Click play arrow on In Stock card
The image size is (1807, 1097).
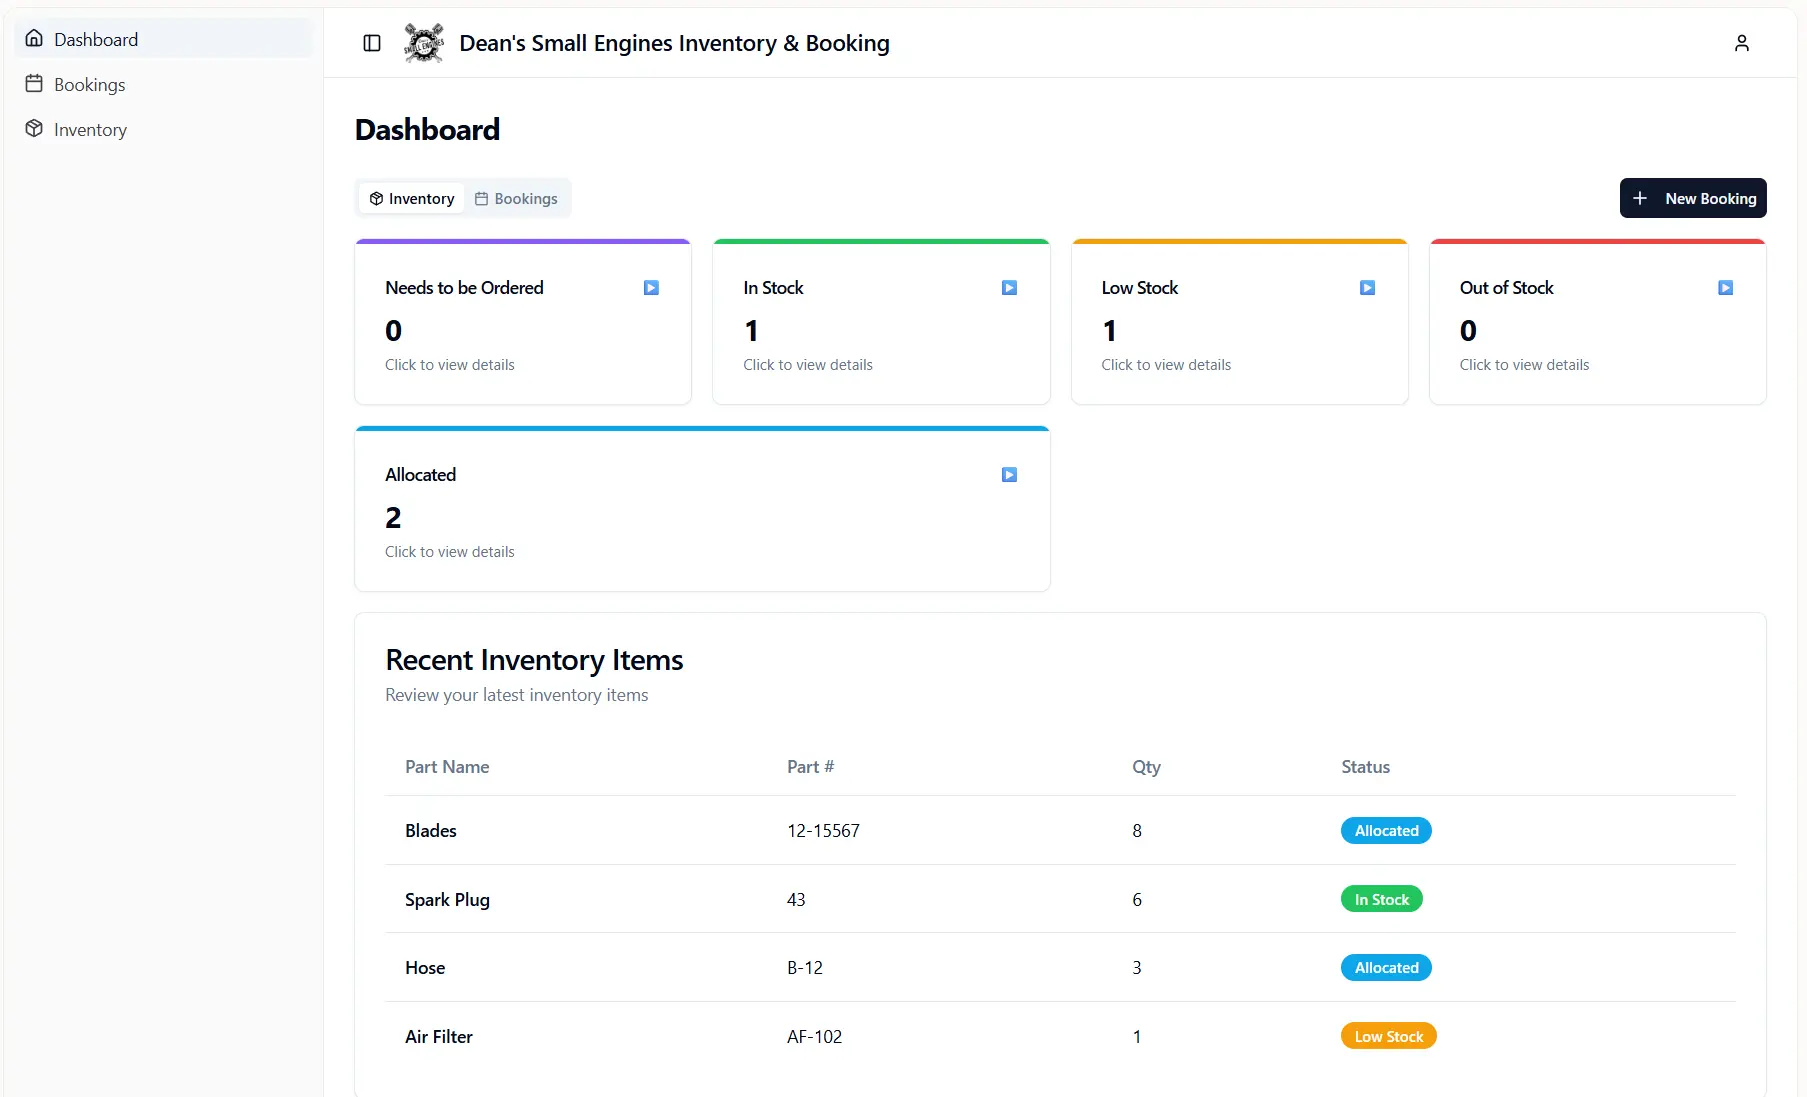pos(1009,288)
